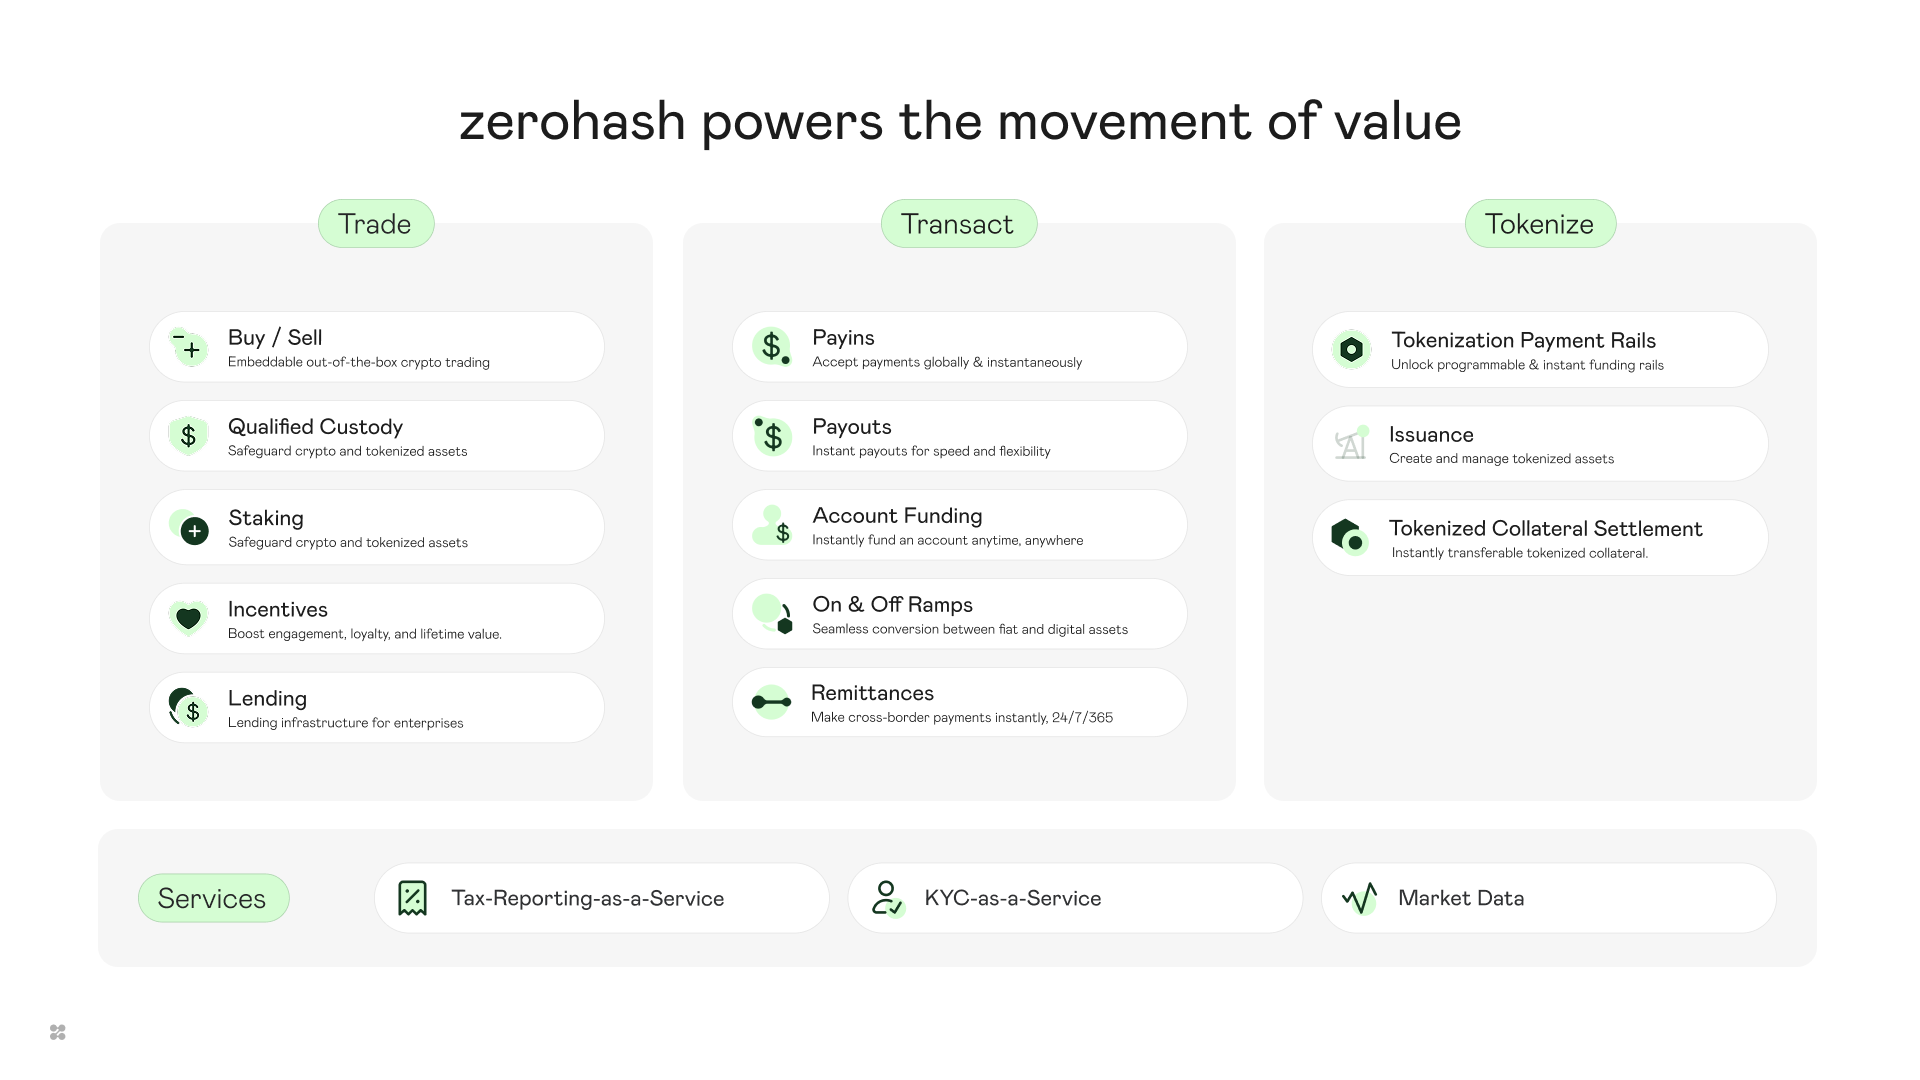Open the Tokenized Collateral Settlement title

pyautogui.click(x=1545, y=529)
